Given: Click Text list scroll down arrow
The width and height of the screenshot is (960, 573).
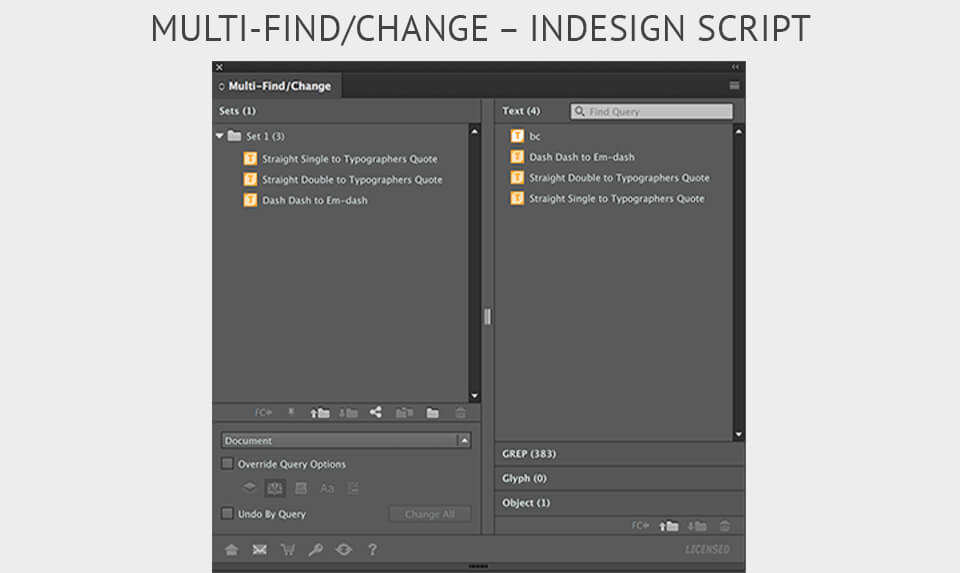Looking at the screenshot, I should click(x=739, y=434).
